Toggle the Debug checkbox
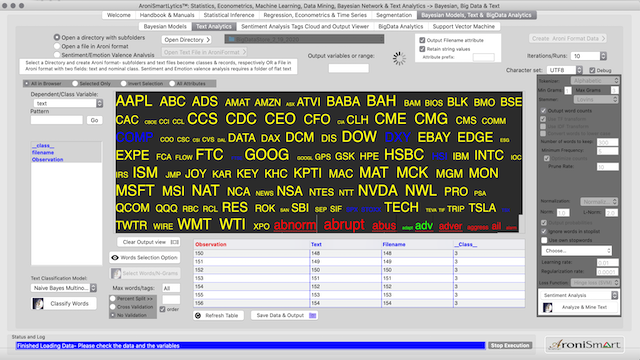The height and width of the screenshot is (360, 640). (x=592, y=70)
